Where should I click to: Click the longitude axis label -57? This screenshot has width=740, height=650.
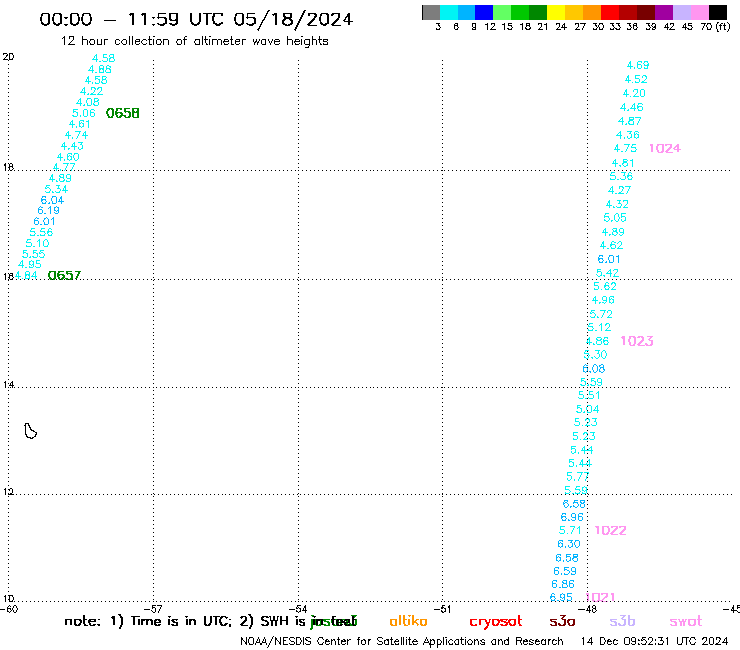tap(153, 609)
